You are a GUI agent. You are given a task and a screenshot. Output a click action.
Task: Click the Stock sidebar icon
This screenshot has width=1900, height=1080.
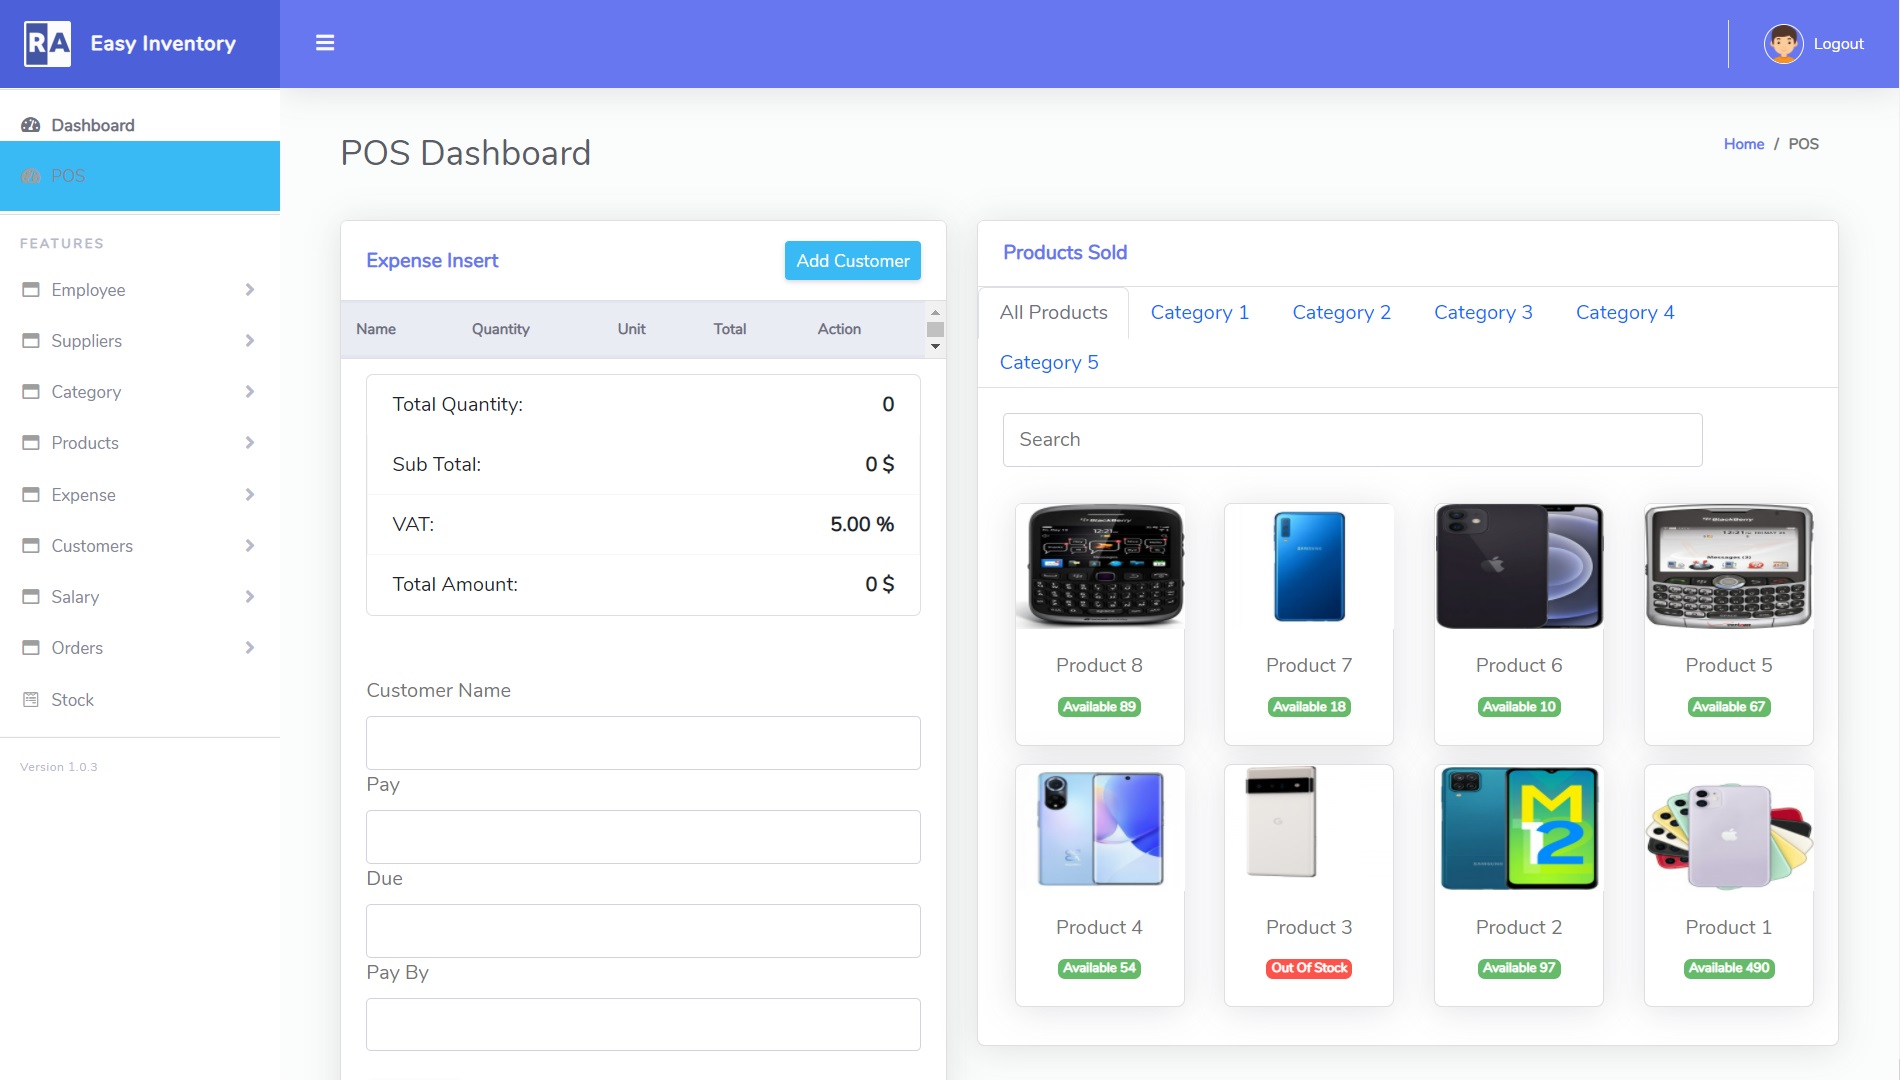(31, 700)
